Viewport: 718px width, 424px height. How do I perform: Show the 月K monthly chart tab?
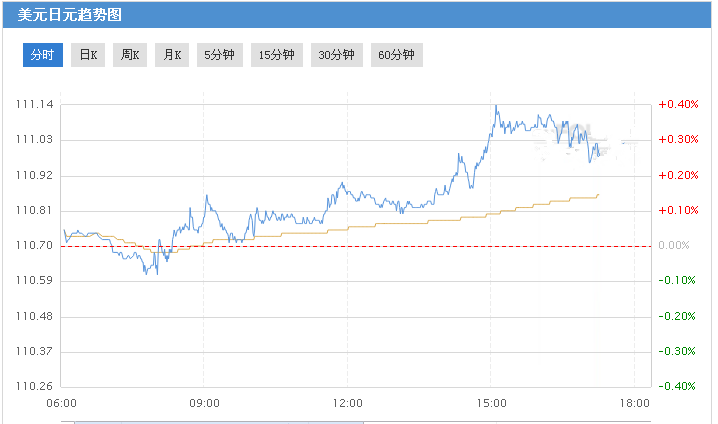point(172,55)
